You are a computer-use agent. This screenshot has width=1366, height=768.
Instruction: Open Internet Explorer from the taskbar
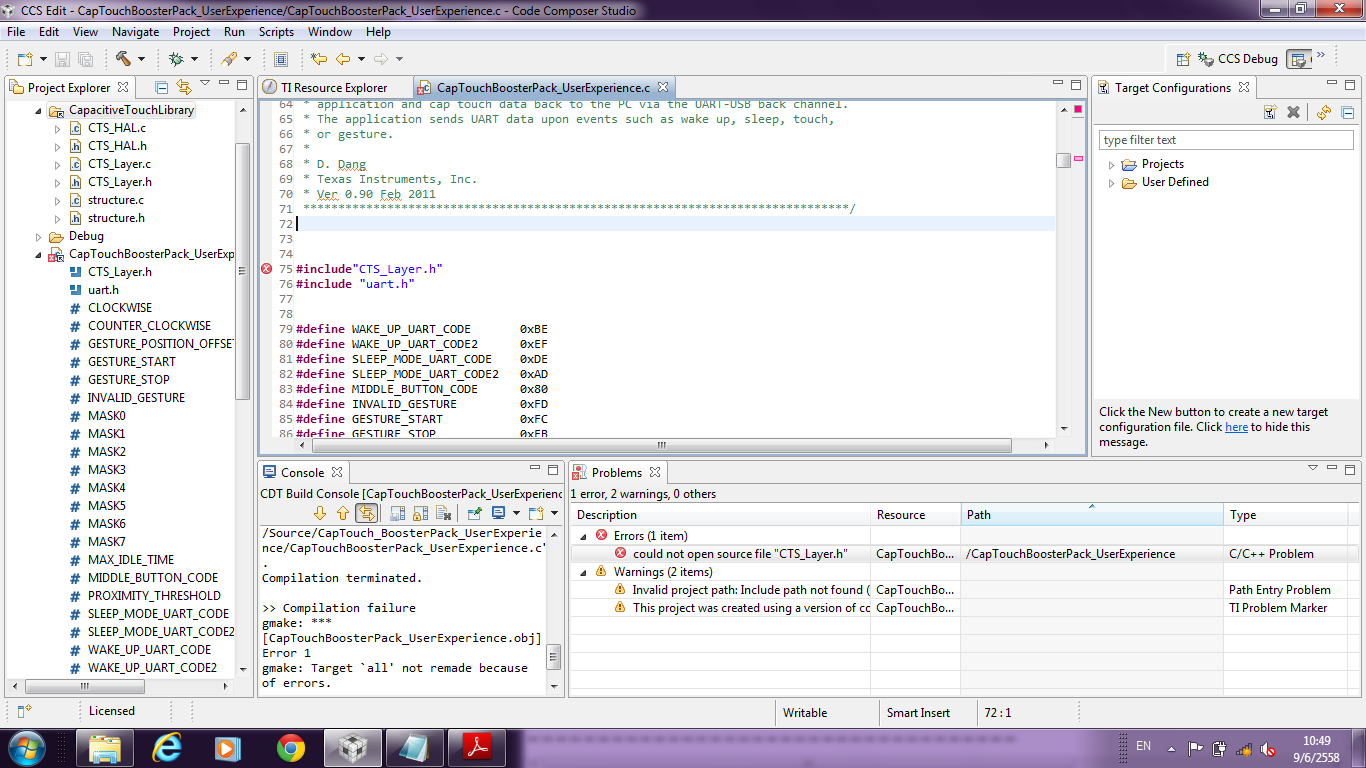[166, 747]
